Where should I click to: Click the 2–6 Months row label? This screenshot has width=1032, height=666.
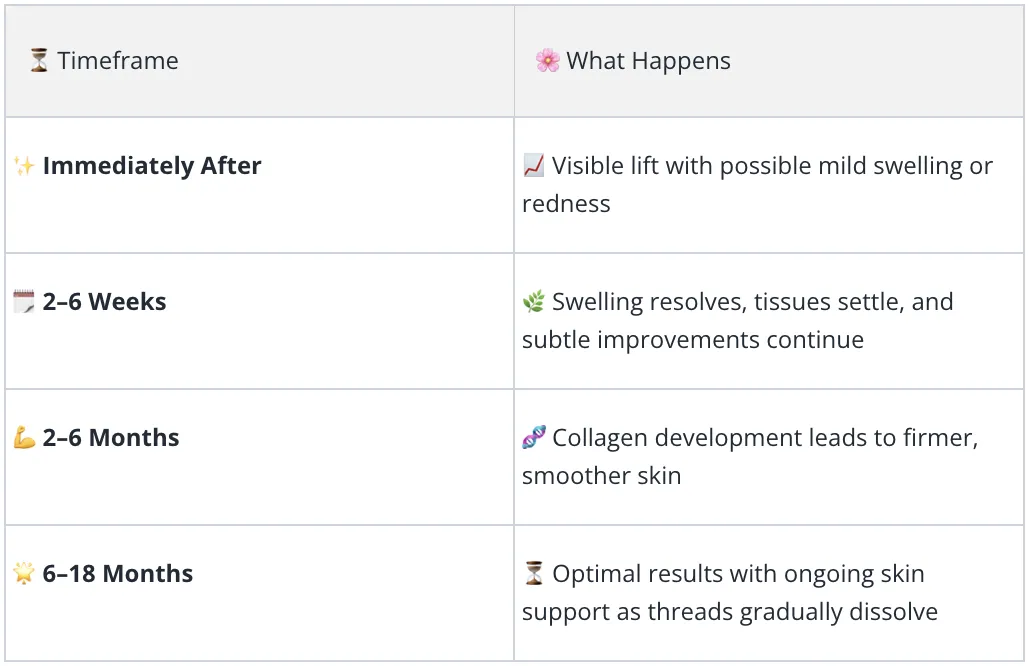pos(111,438)
